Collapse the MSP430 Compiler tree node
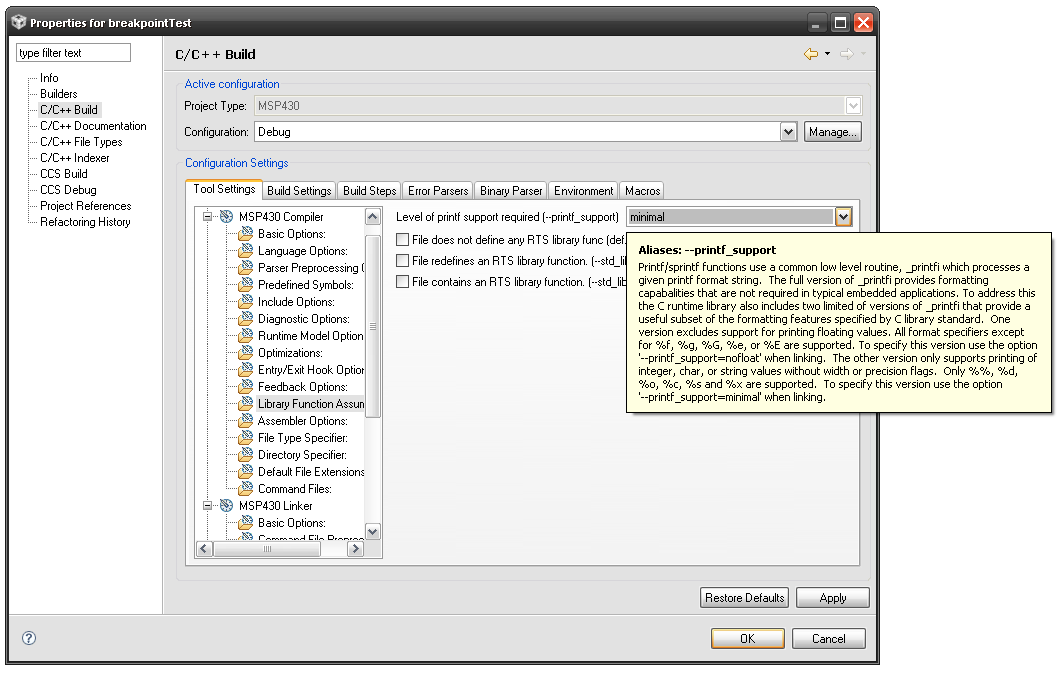1058x673 pixels. pos(208,217)
